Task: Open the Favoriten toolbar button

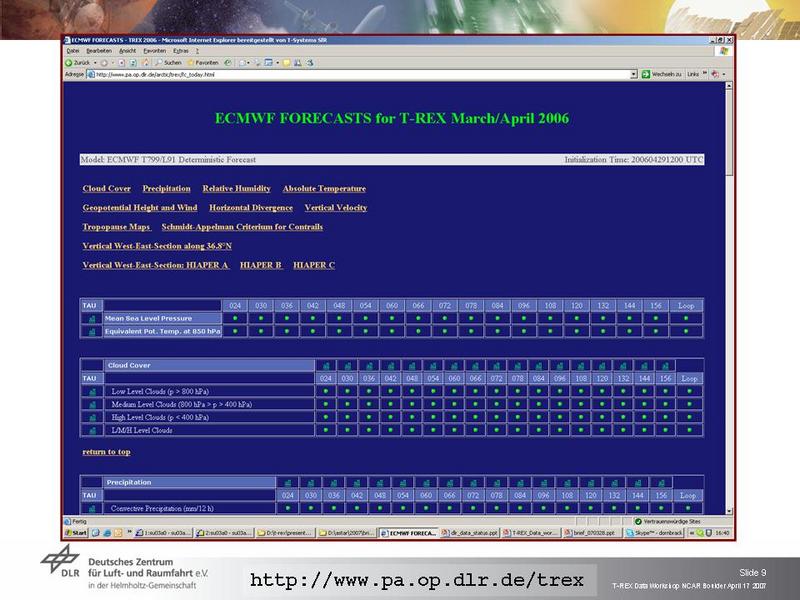Action: pyautogui.click(x=203, y=63)
